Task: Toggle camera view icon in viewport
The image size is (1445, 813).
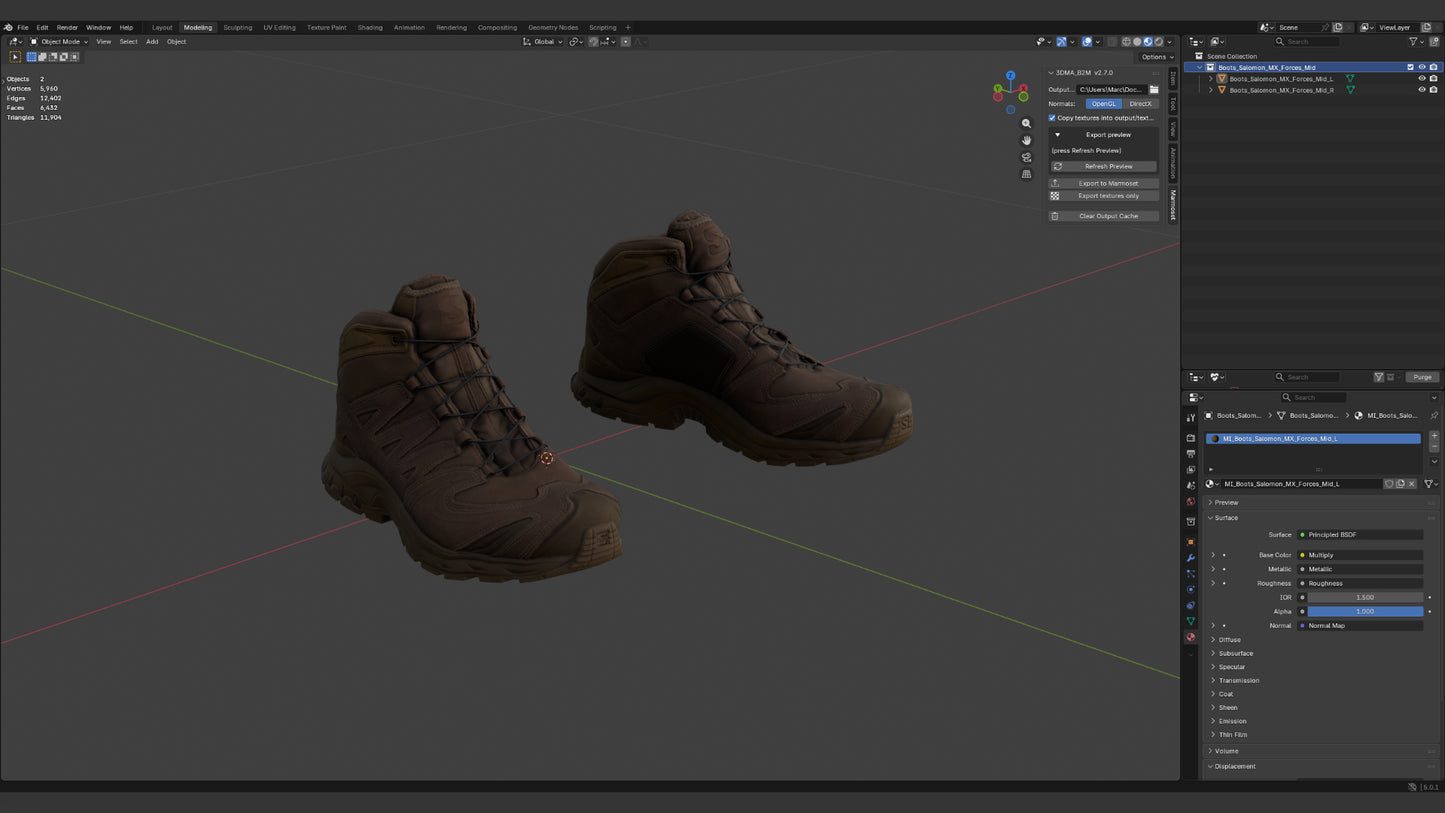Action: click(x=1026, y=157)
